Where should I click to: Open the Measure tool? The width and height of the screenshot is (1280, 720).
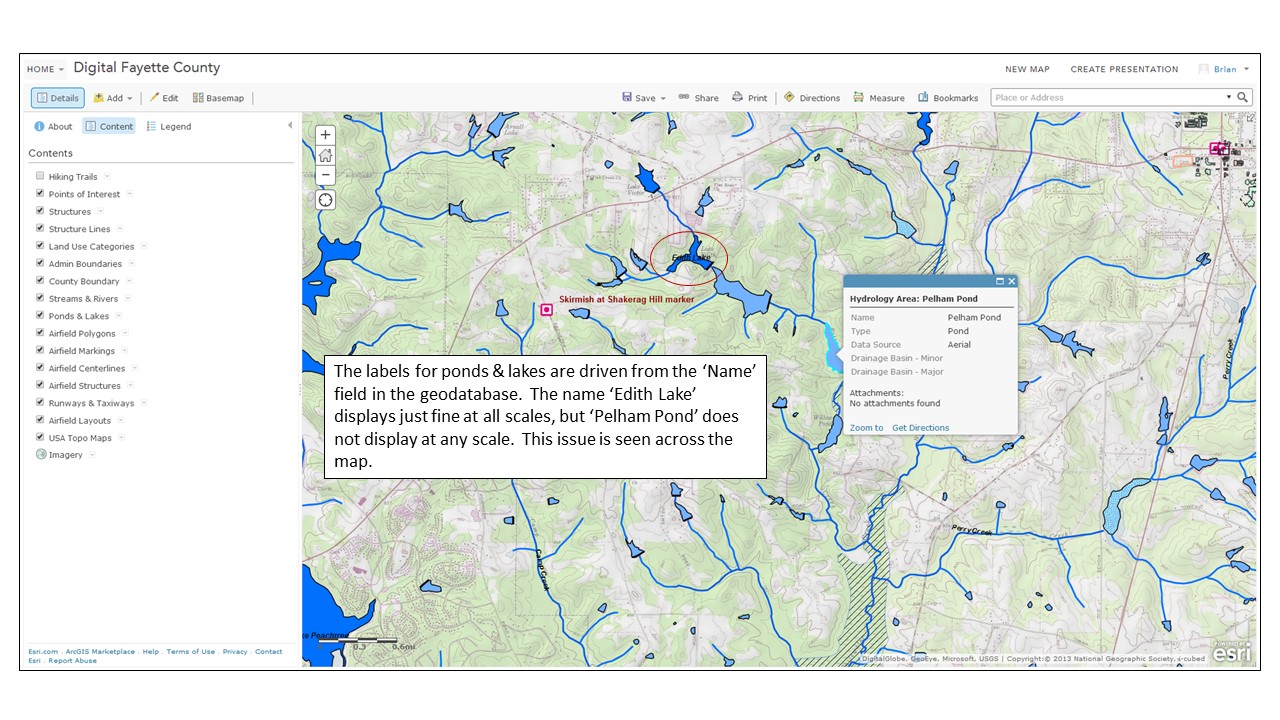click(878, 98)
